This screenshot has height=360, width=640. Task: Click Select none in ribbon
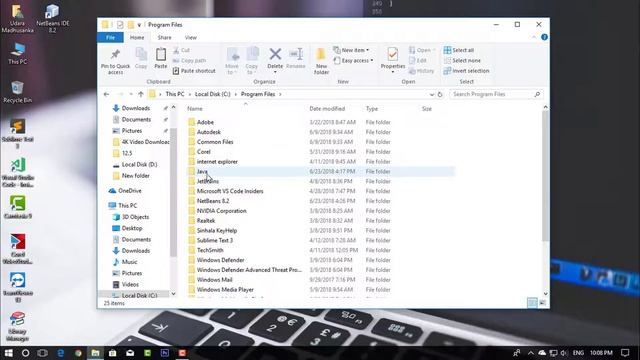click(462, 60)
